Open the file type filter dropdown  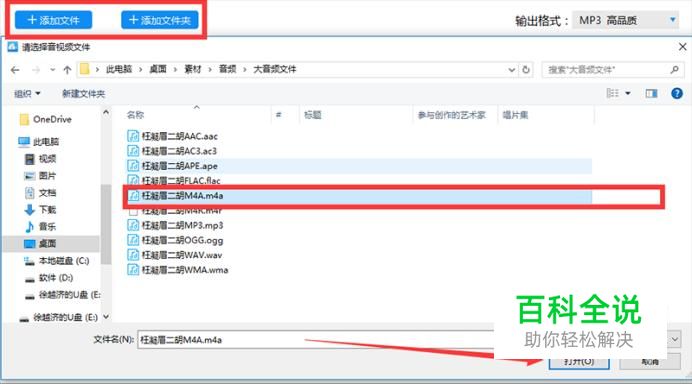675,339
